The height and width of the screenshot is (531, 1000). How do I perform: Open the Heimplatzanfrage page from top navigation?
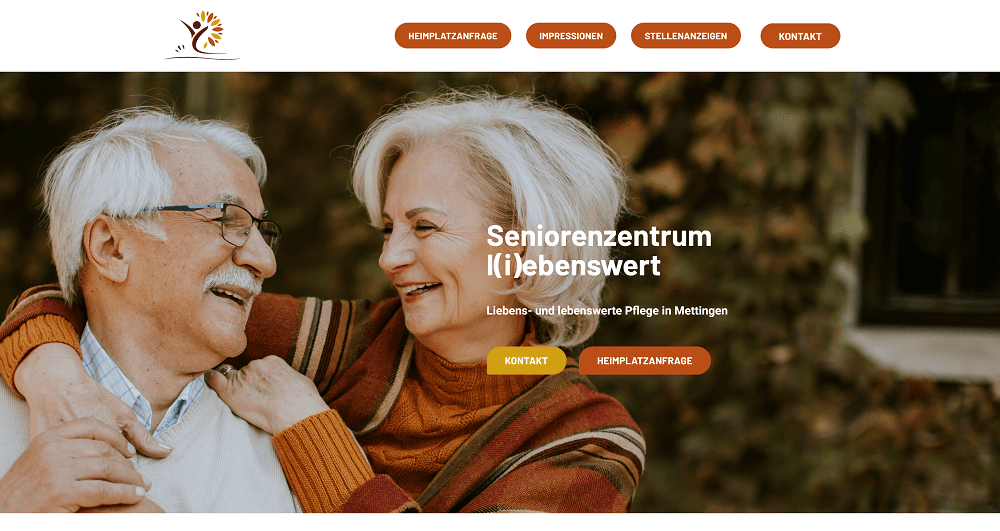(x=453, y=36)
